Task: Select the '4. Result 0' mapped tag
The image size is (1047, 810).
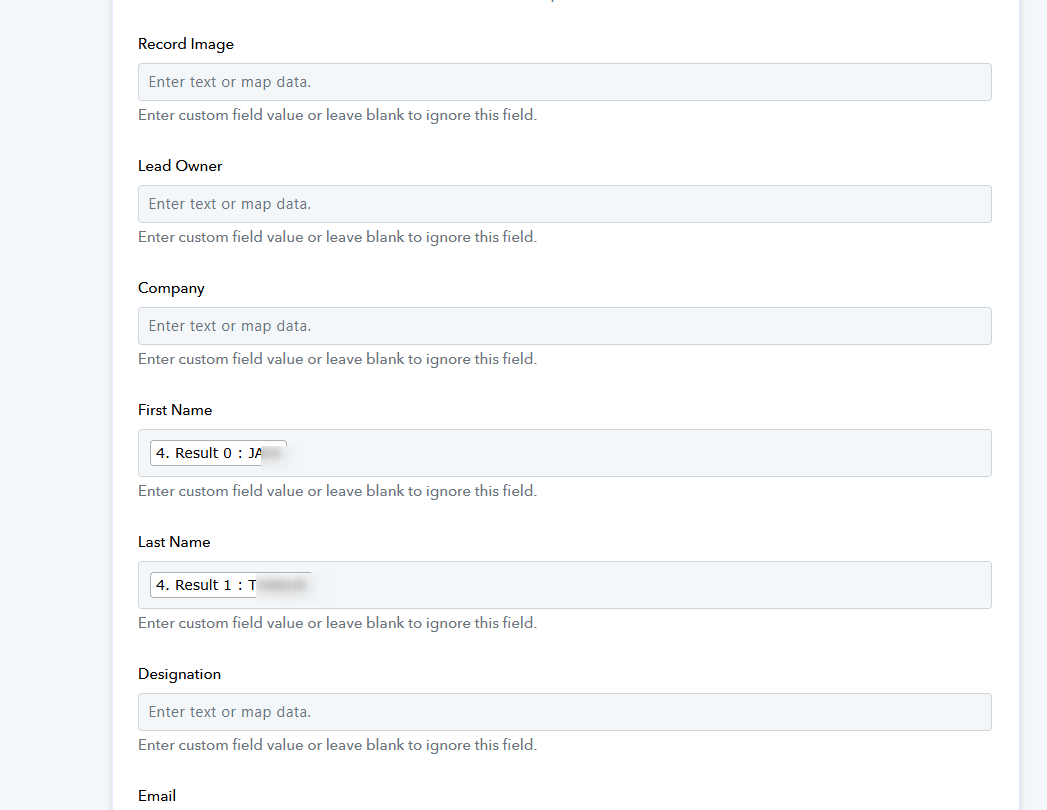Action: (x=218, y=453)
